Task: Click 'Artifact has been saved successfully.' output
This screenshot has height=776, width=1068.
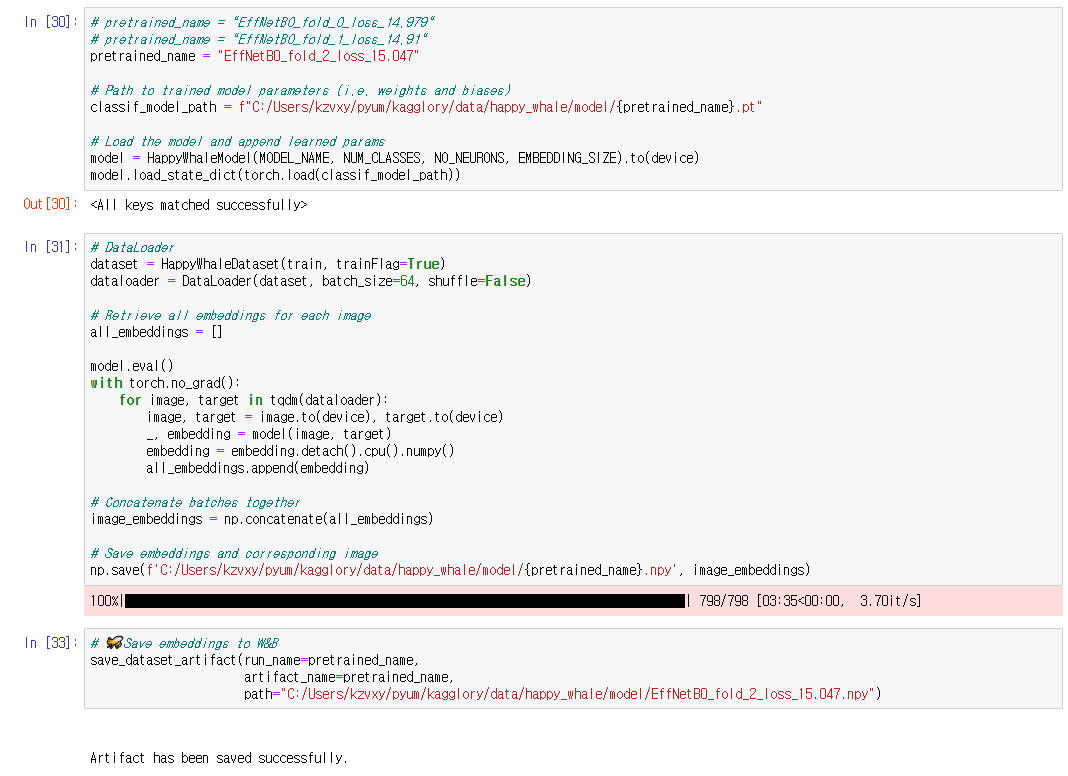Action: click(219, 758)
